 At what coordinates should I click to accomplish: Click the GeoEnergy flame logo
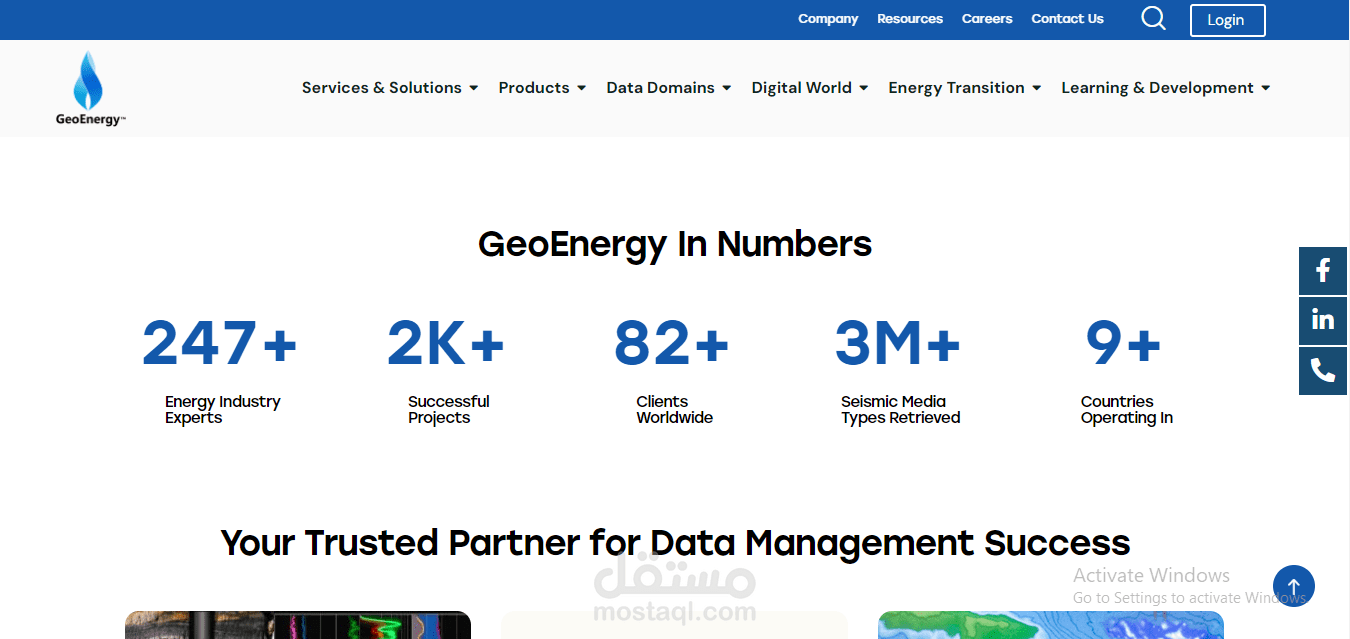[x=90, y=89]
